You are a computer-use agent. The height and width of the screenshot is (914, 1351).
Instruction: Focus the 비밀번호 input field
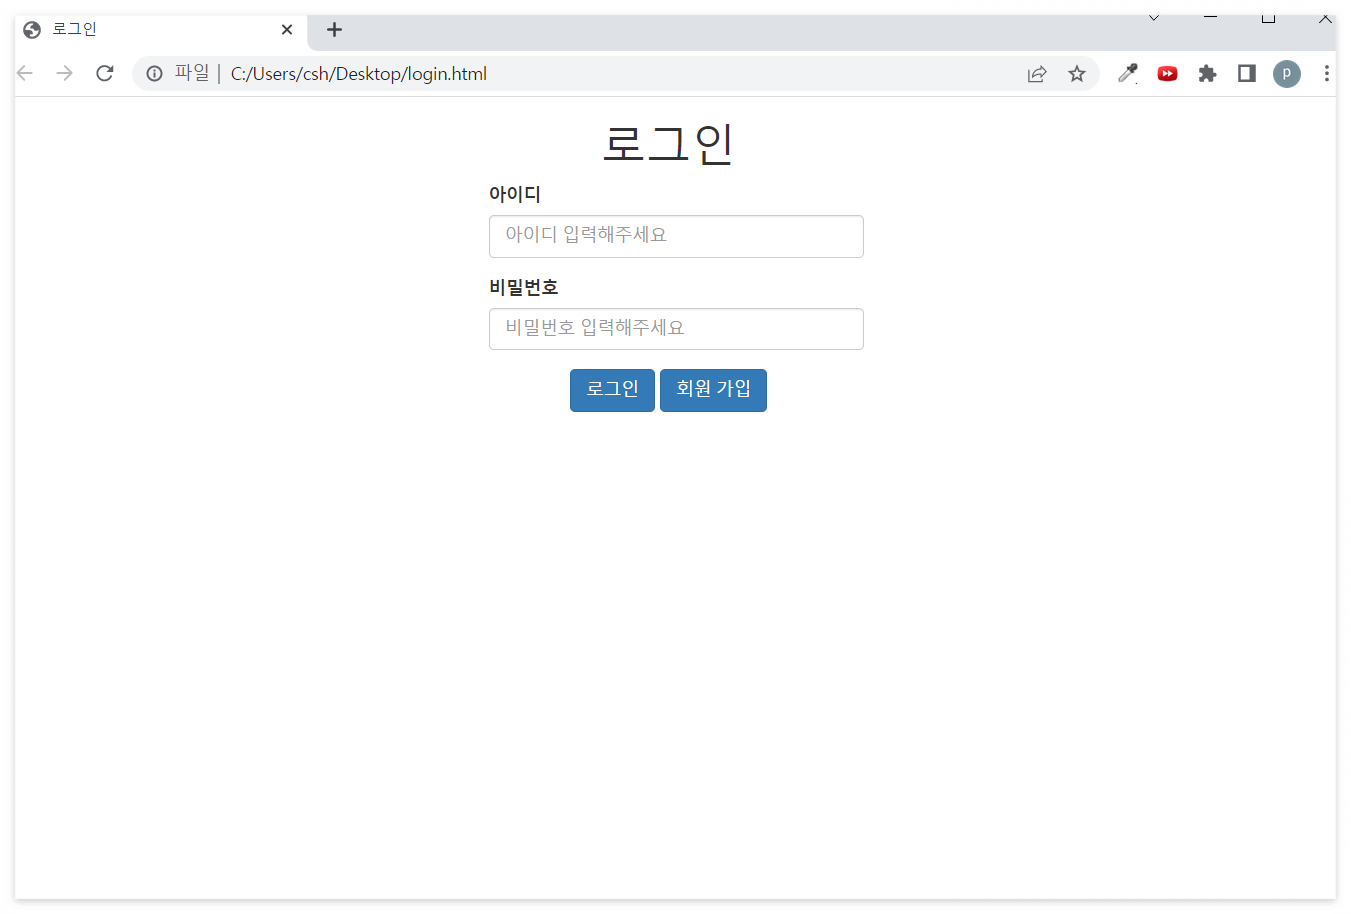676,329
